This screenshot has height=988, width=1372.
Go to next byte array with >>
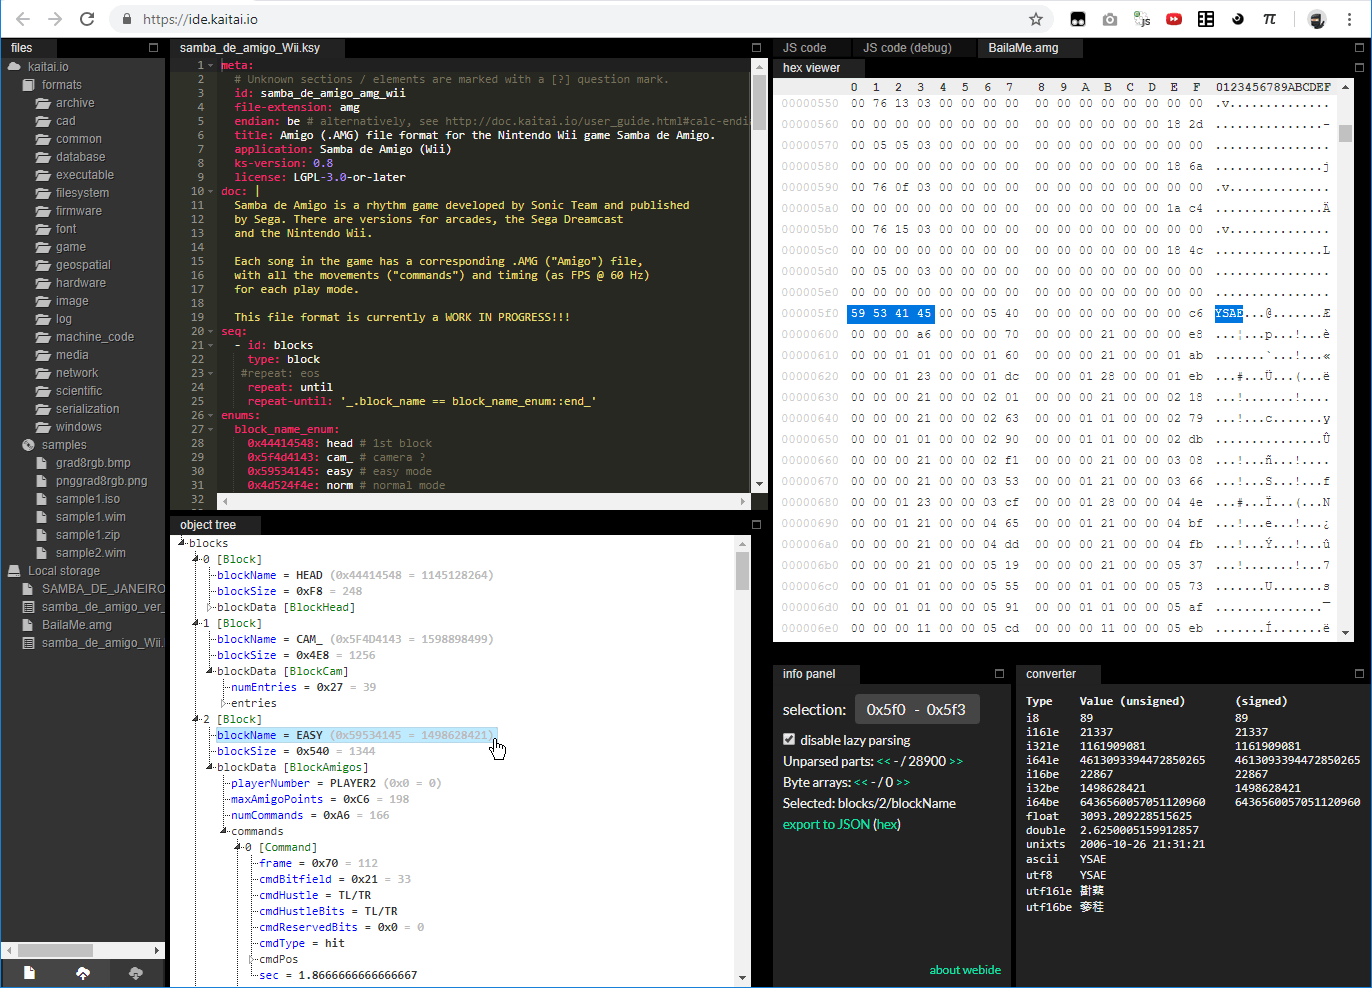click(903, 782)
